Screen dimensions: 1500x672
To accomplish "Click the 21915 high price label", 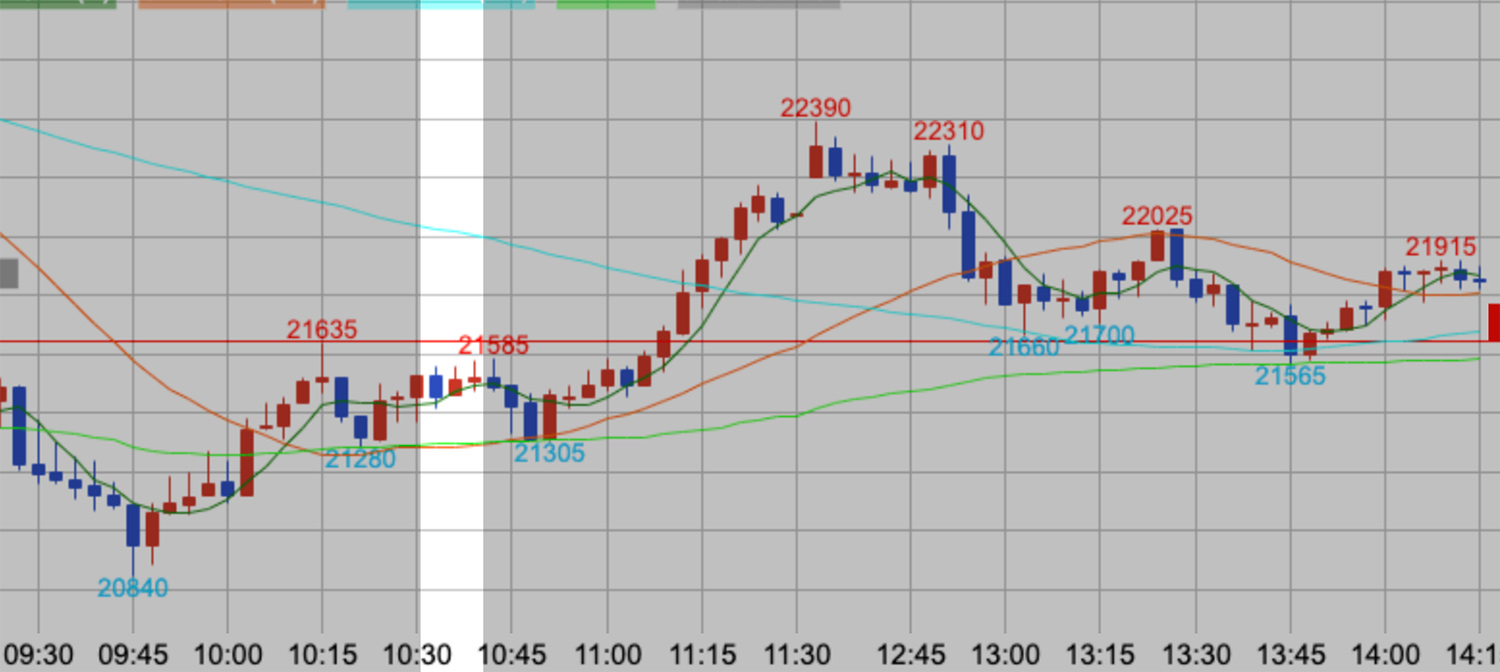I will pos(1440,247).
